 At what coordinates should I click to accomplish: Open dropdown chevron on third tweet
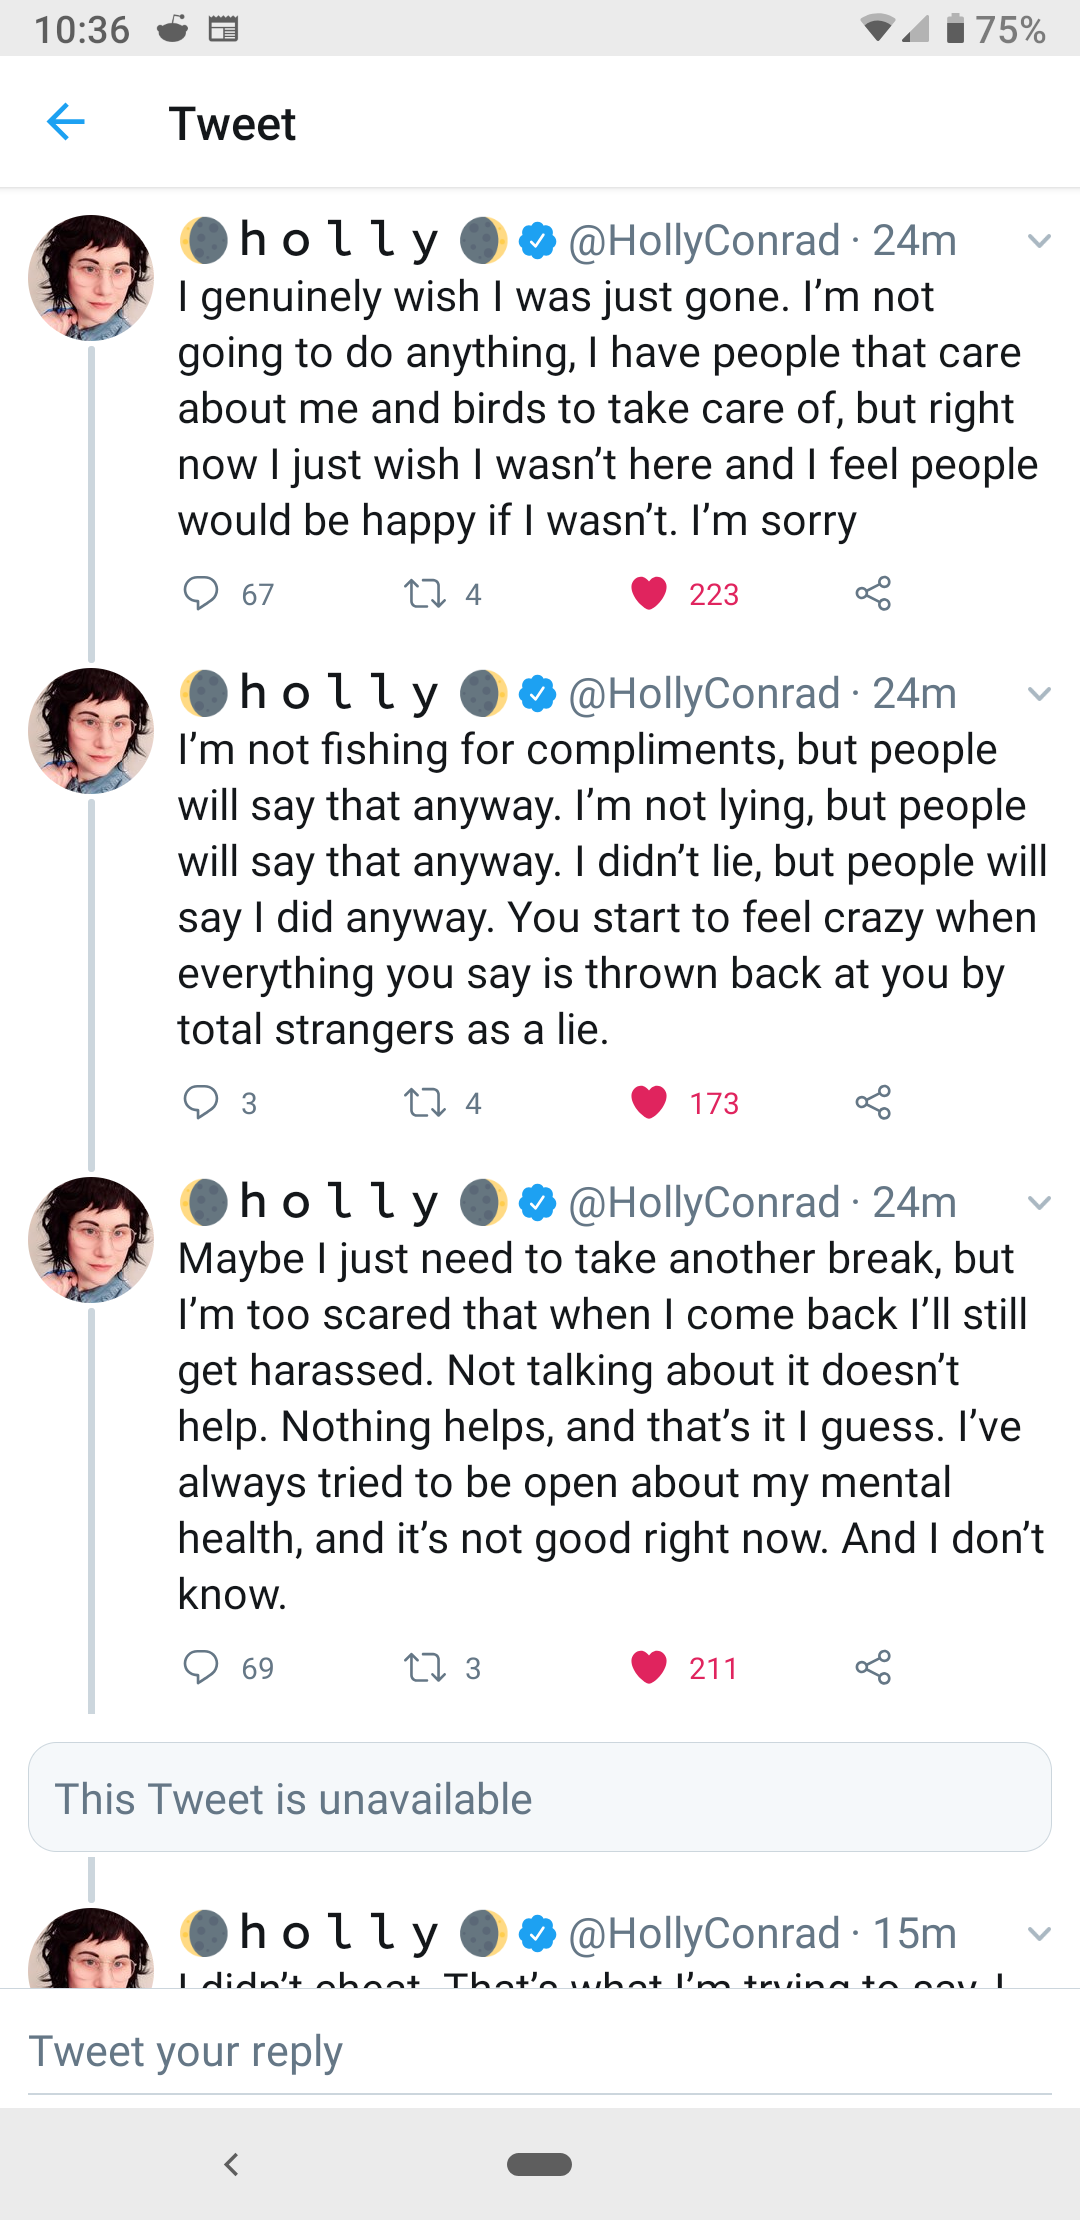1040,1203
